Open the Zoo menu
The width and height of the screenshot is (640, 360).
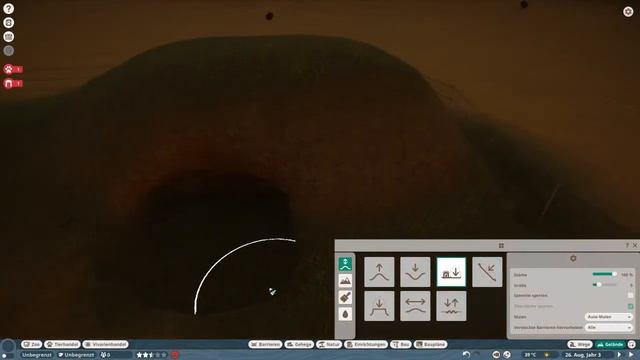click(32, 344)
